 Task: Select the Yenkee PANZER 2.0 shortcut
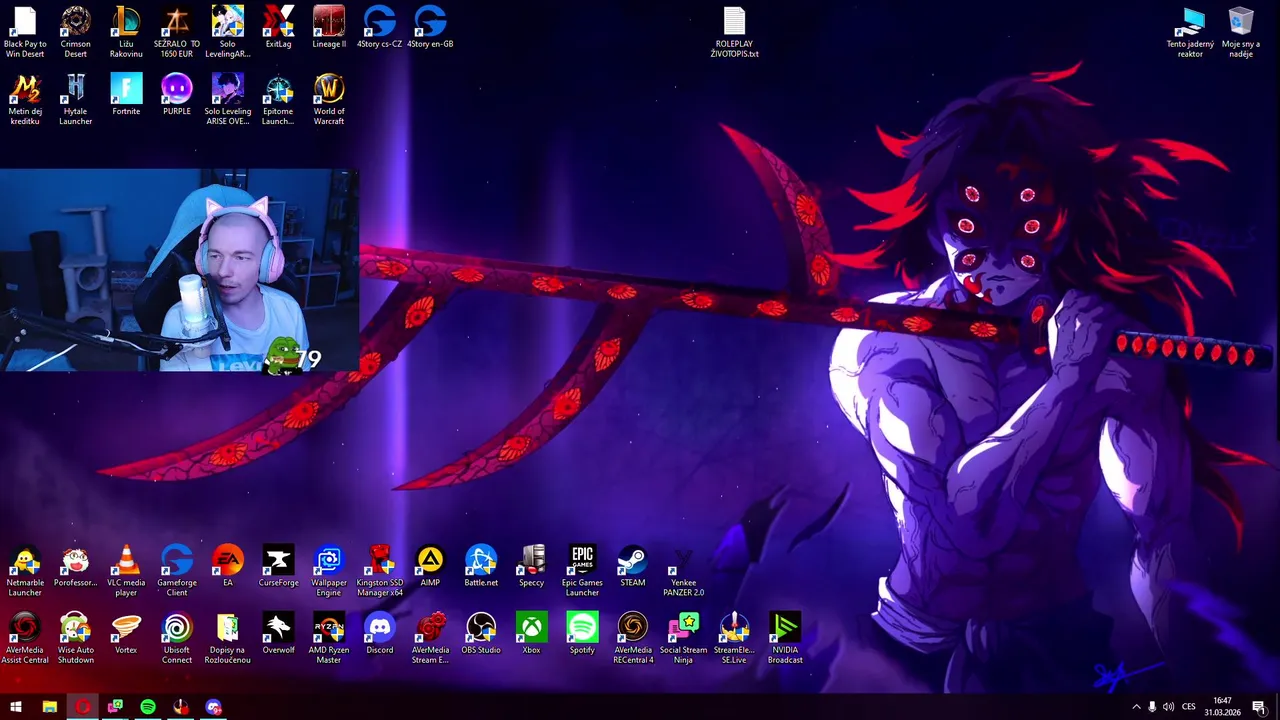click(x=683, y=571)
